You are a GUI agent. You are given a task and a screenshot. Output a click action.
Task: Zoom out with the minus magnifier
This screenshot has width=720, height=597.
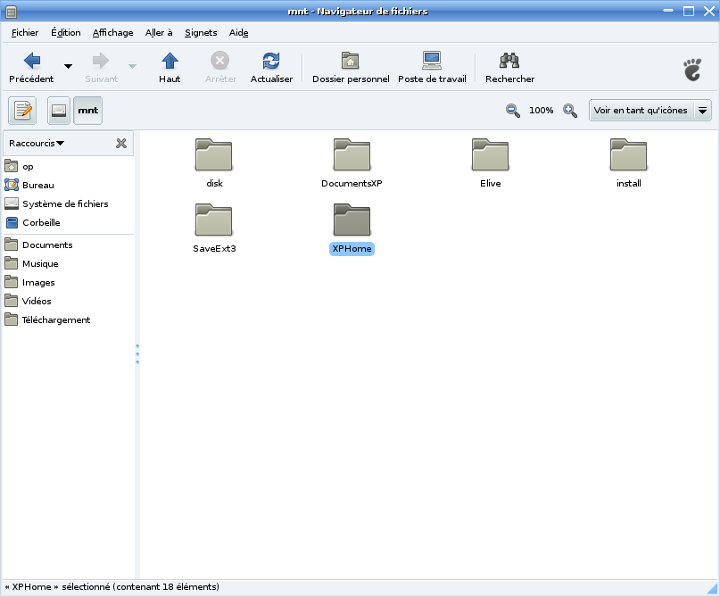click(x=512, y=111)
